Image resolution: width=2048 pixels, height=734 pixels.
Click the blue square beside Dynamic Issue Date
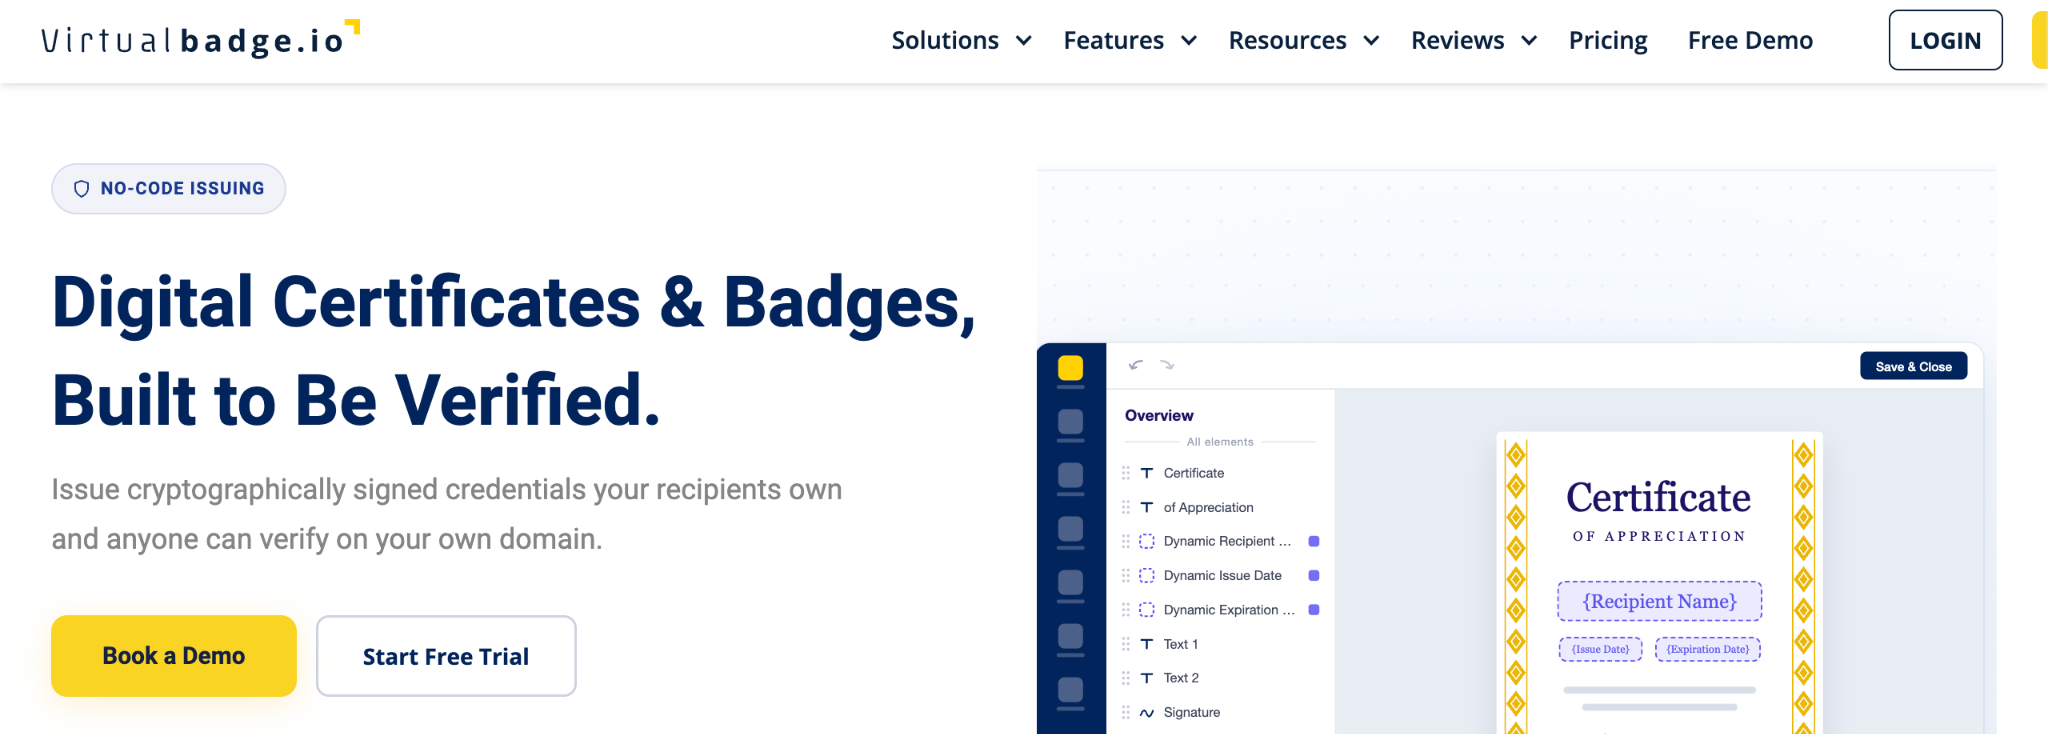1314,575
